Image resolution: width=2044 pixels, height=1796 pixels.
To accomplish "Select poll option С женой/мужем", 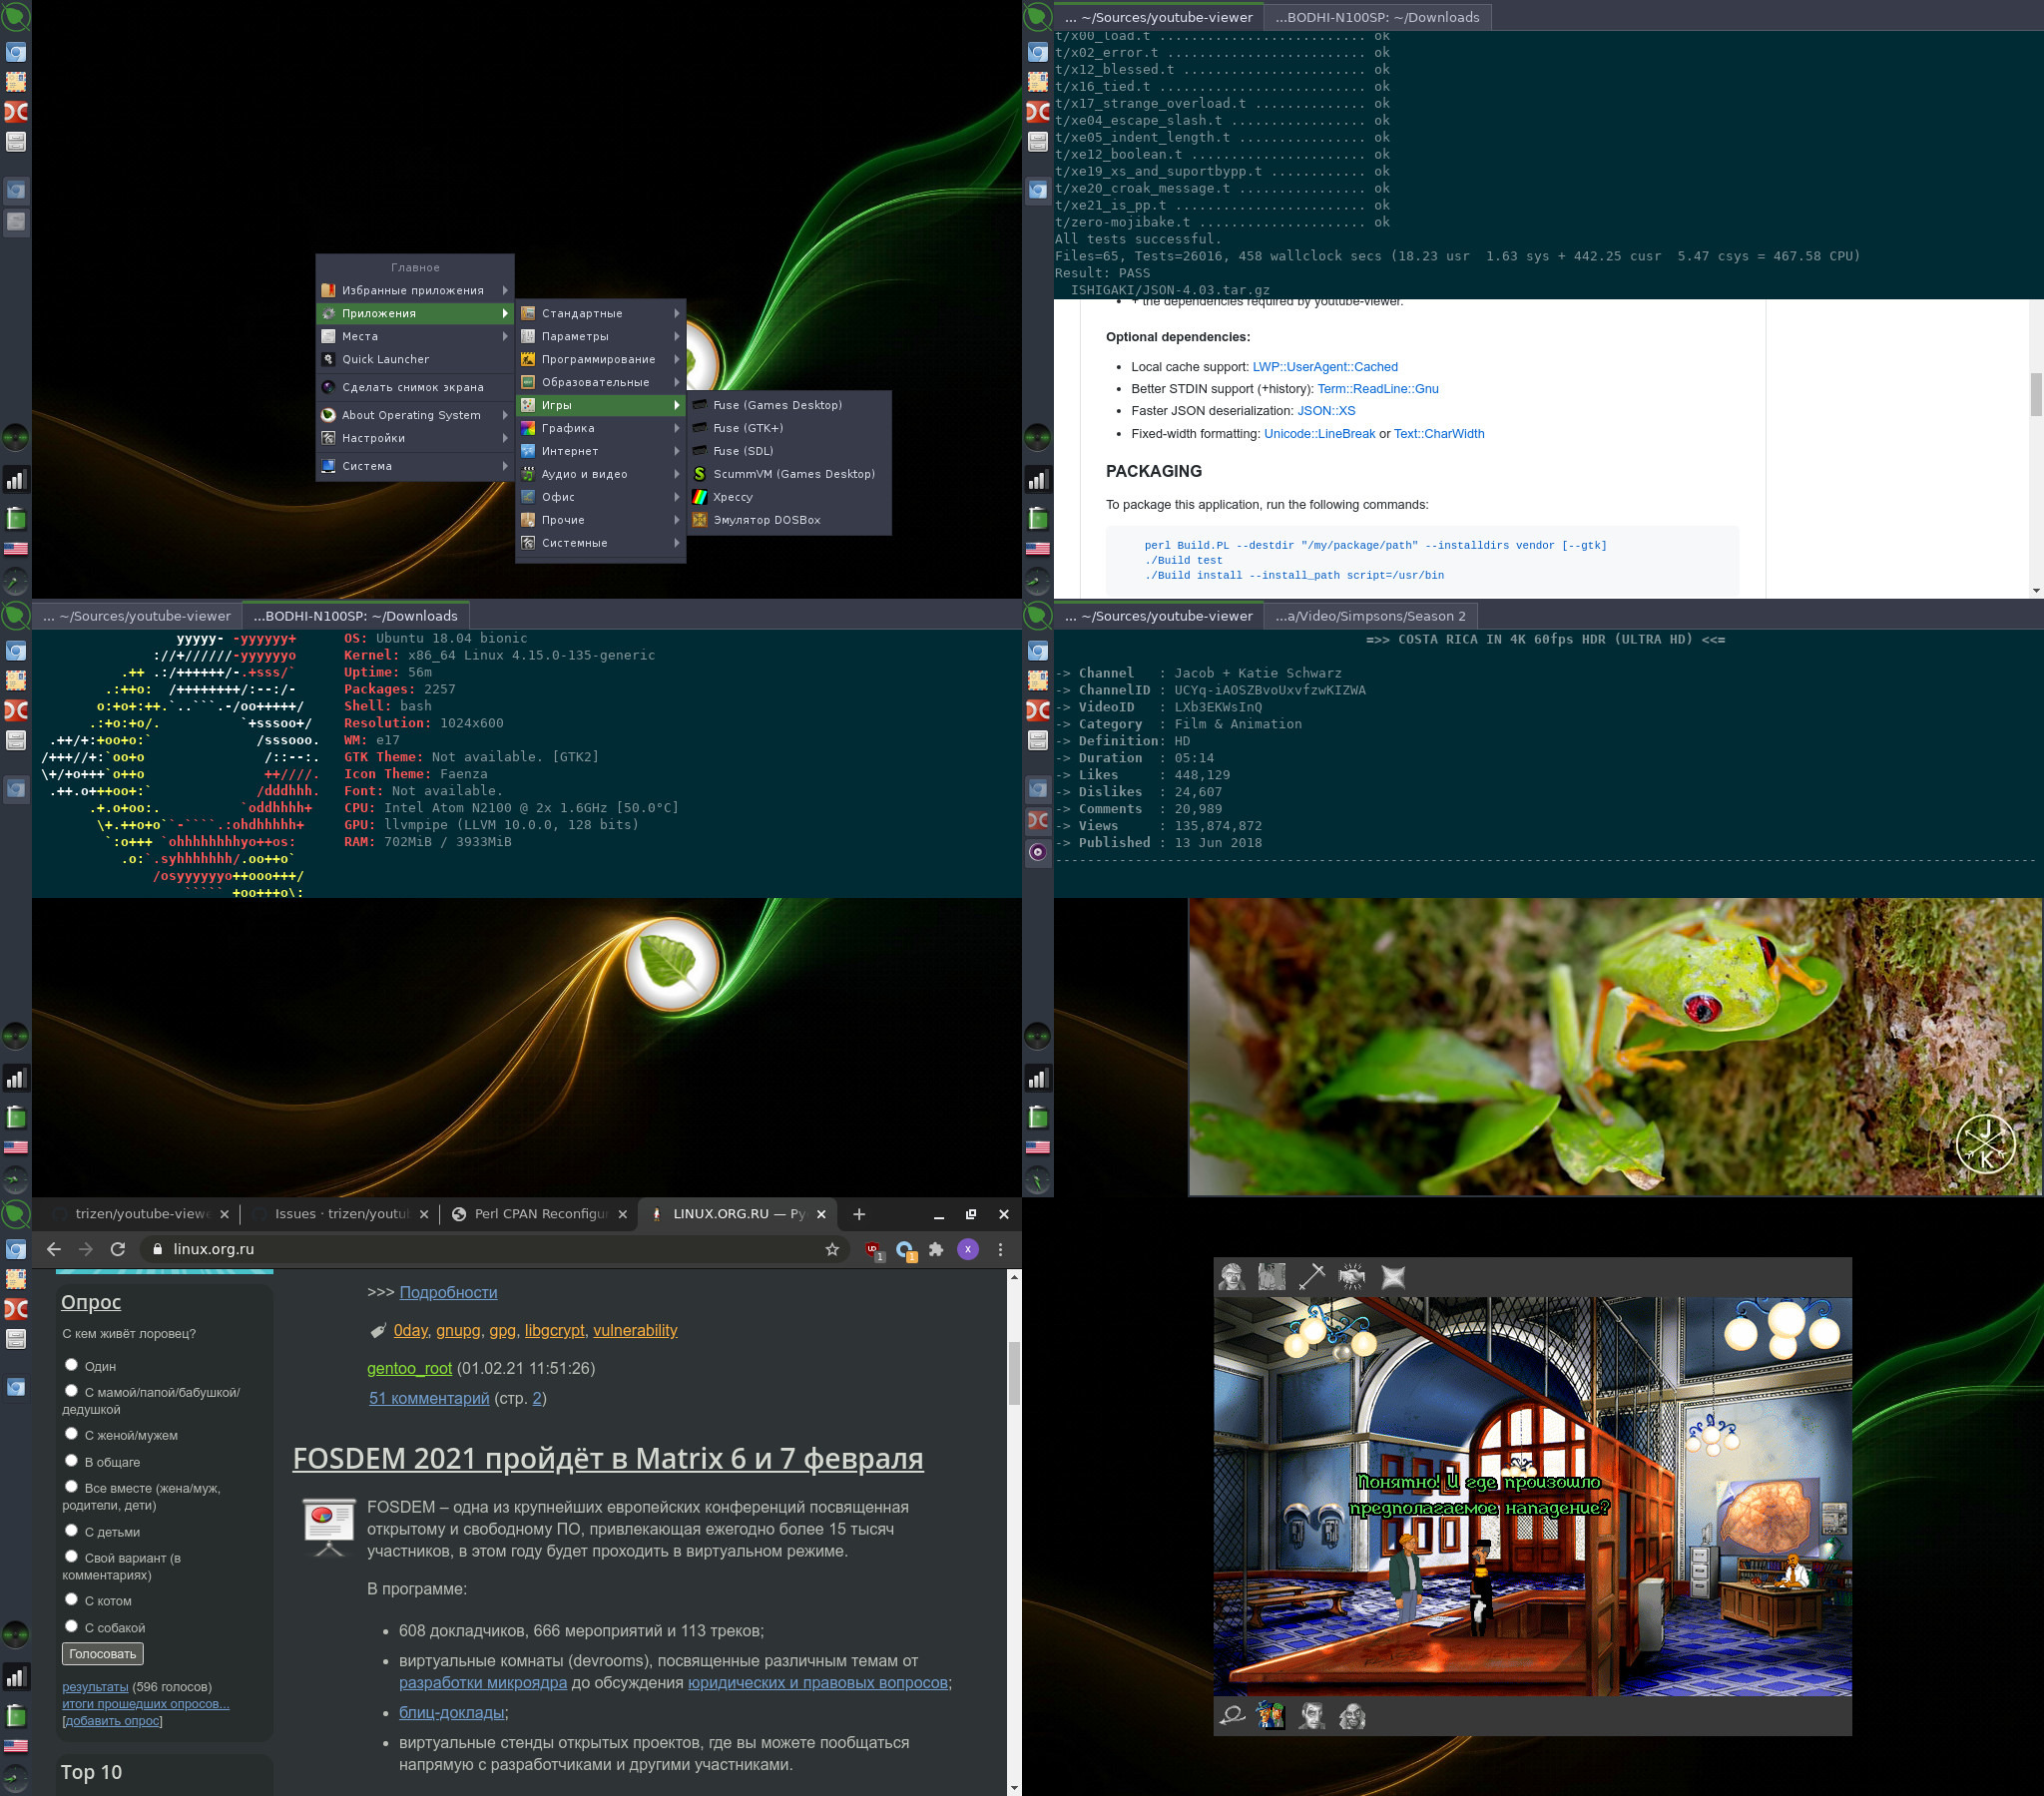I will tap(71, 1433).
